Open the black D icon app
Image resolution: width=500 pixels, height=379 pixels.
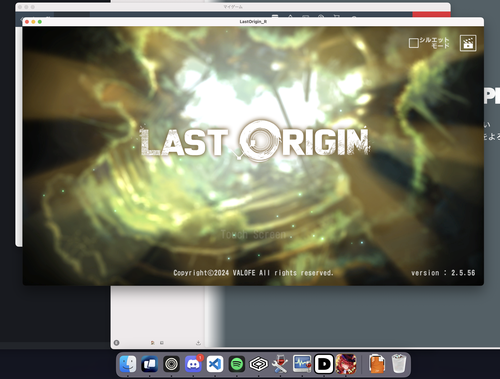tap(324, 364)
